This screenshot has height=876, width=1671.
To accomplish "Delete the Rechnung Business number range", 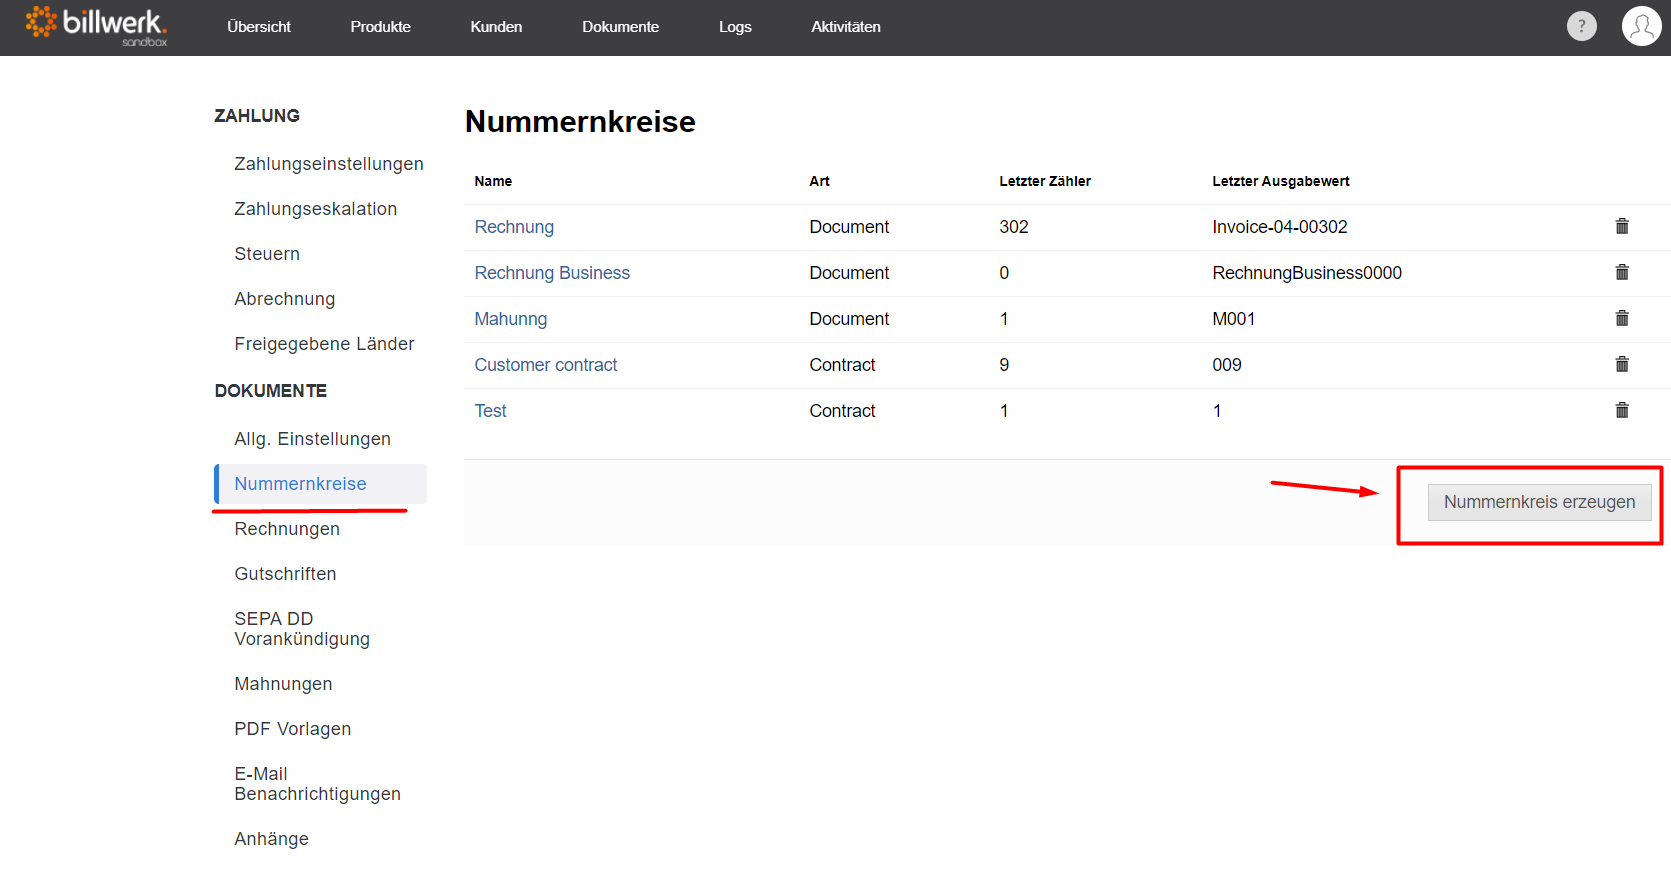I will coord(1622,272).
